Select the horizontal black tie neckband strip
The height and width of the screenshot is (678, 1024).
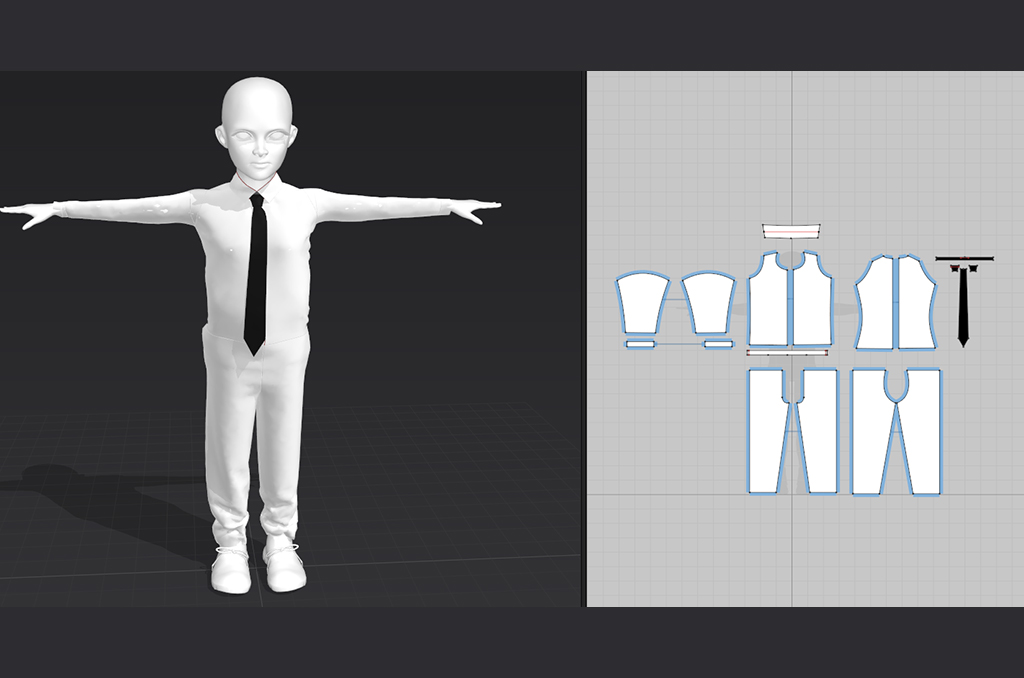pyautogui.click(x=964, y=259)
